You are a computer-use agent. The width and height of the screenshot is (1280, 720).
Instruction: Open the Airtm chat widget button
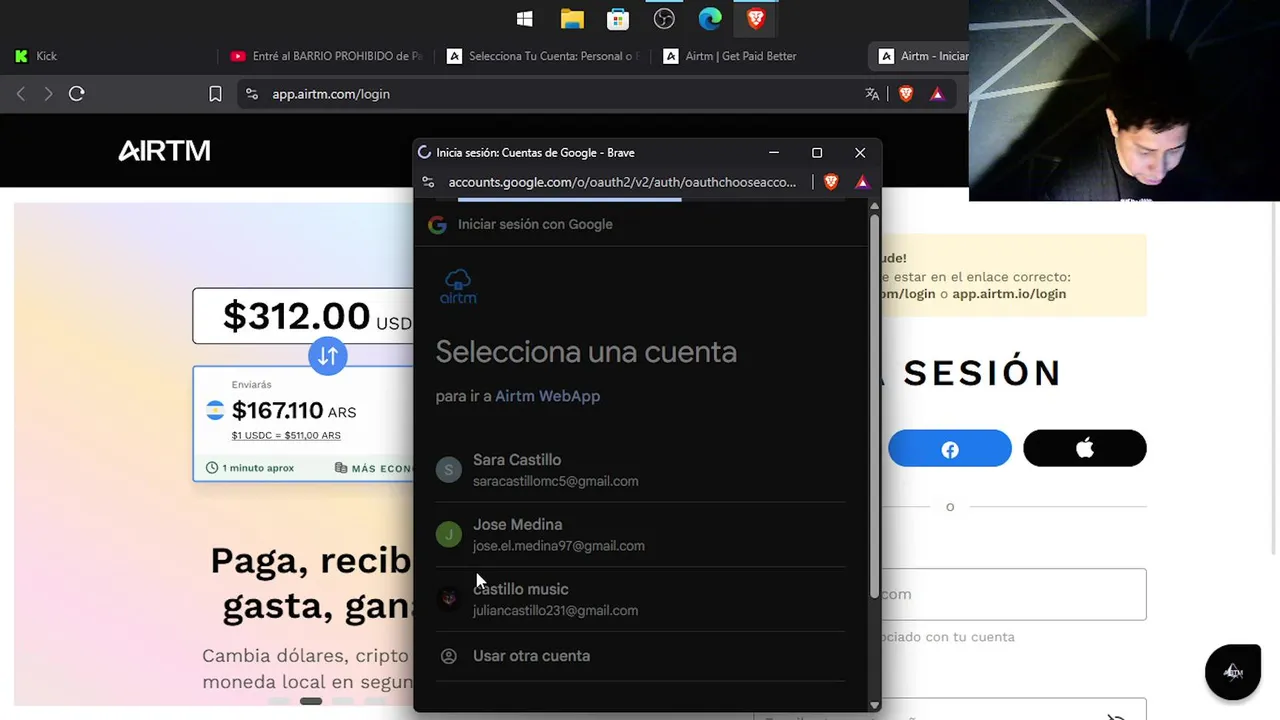point(1233,672)
